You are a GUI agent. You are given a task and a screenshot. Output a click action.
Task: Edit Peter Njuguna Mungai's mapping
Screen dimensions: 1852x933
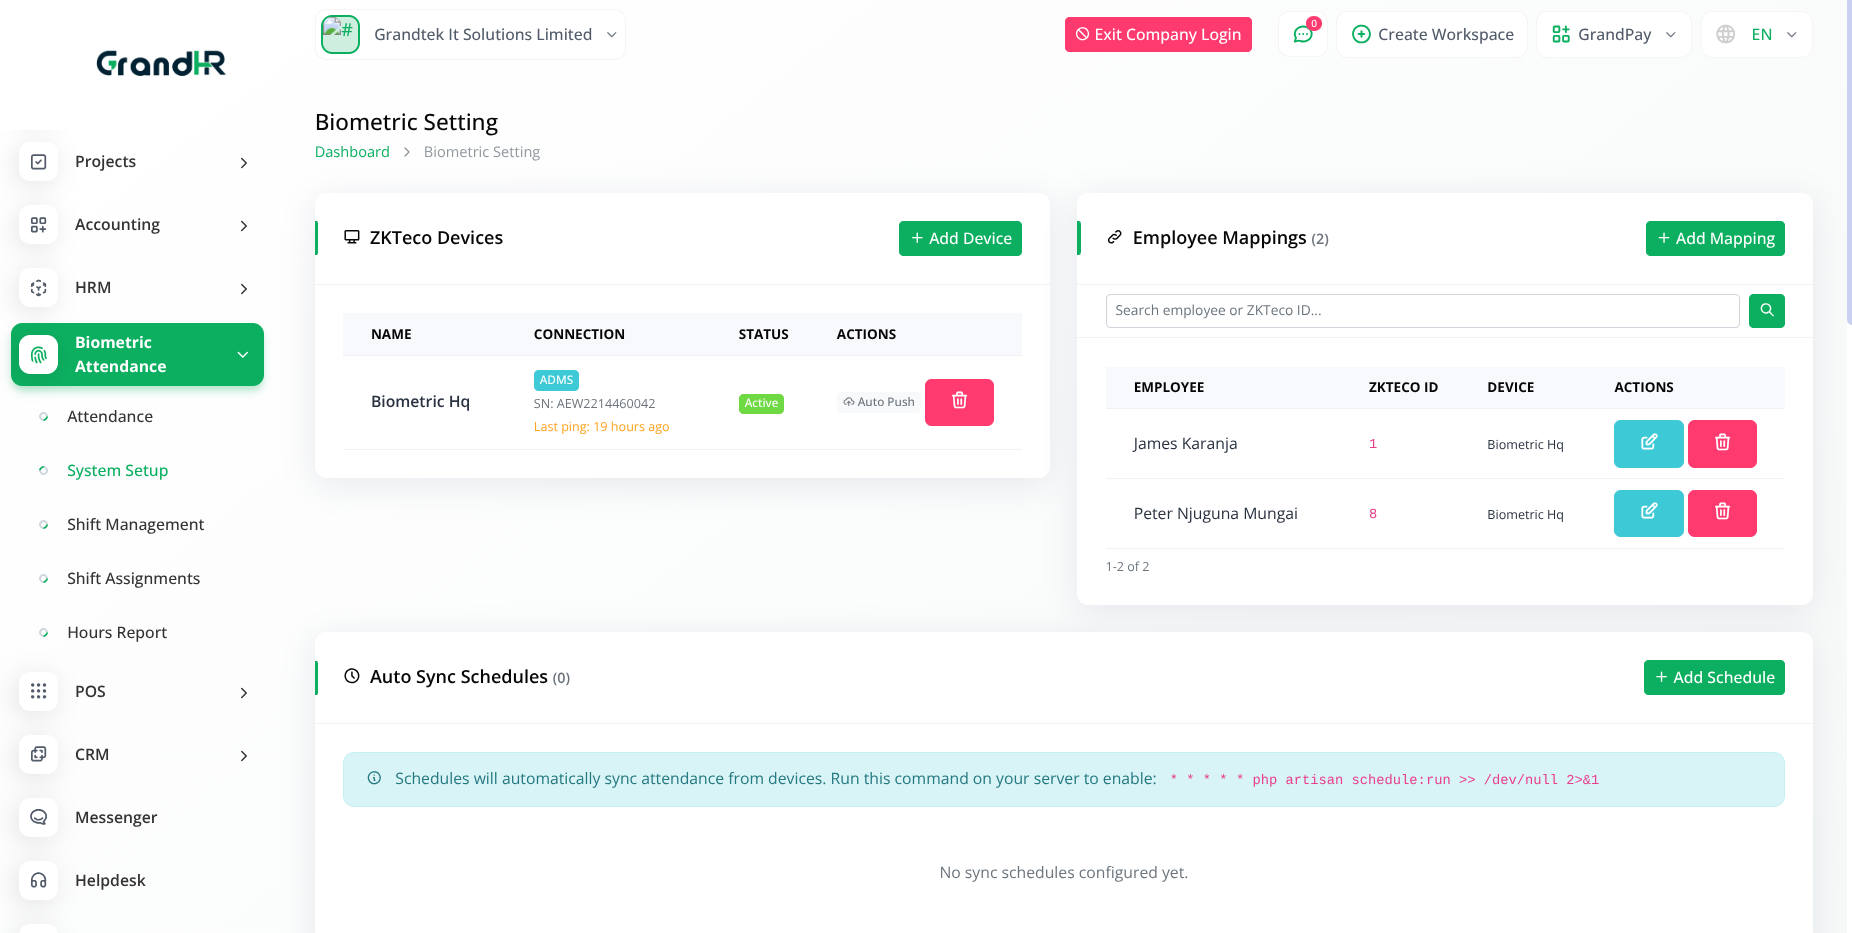pos(1648,513)
